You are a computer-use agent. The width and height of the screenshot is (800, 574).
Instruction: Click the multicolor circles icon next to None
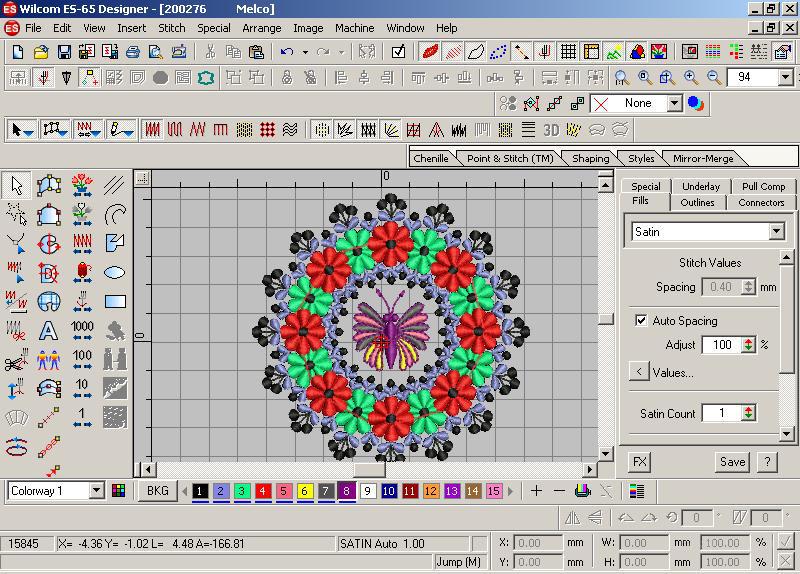click(695, 104)
